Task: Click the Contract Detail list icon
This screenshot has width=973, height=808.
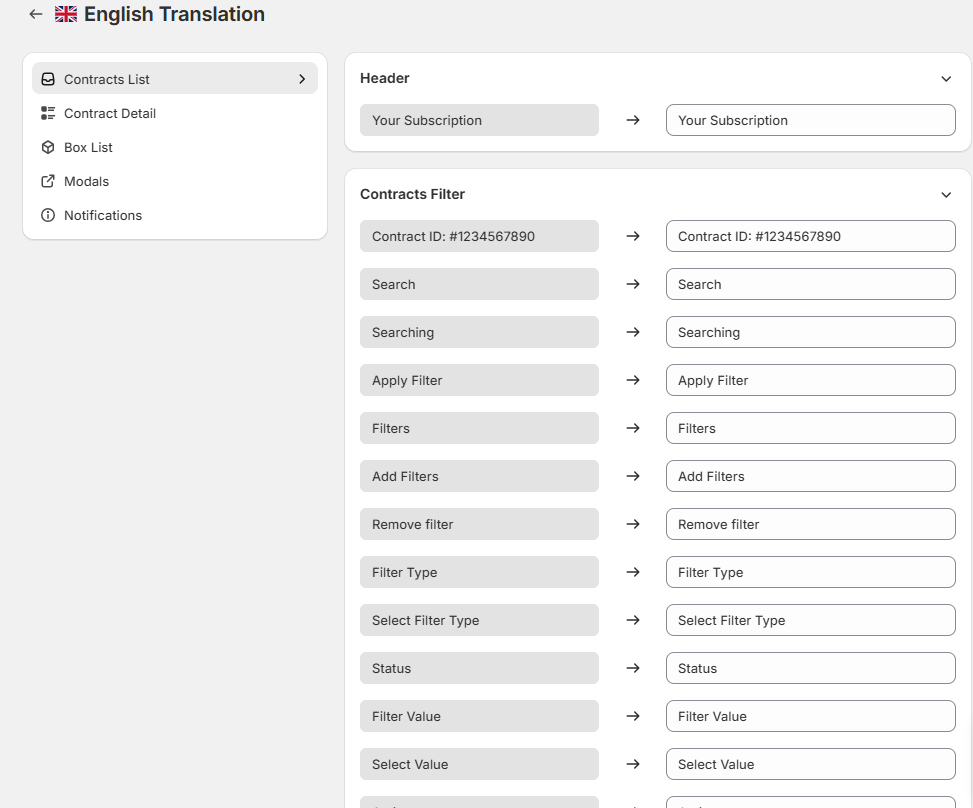Action: tap(48, 113)
